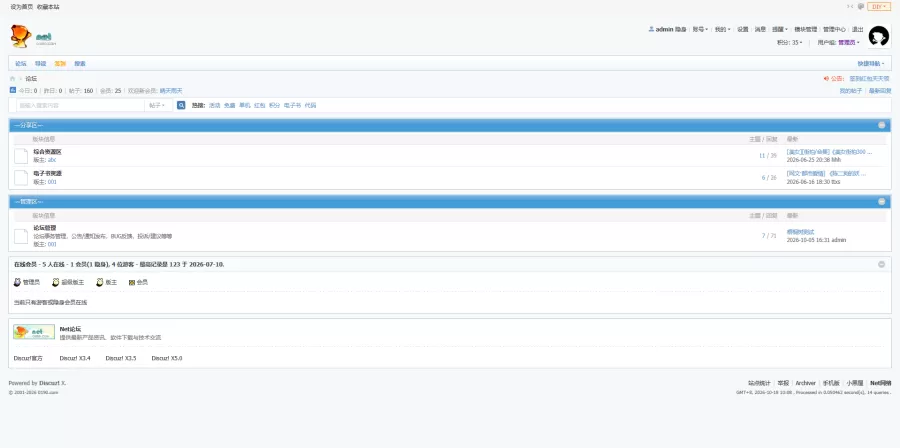Screen dimensions: 900x448
Task: Click moderator link abc
Action: [x=52, y=160]
